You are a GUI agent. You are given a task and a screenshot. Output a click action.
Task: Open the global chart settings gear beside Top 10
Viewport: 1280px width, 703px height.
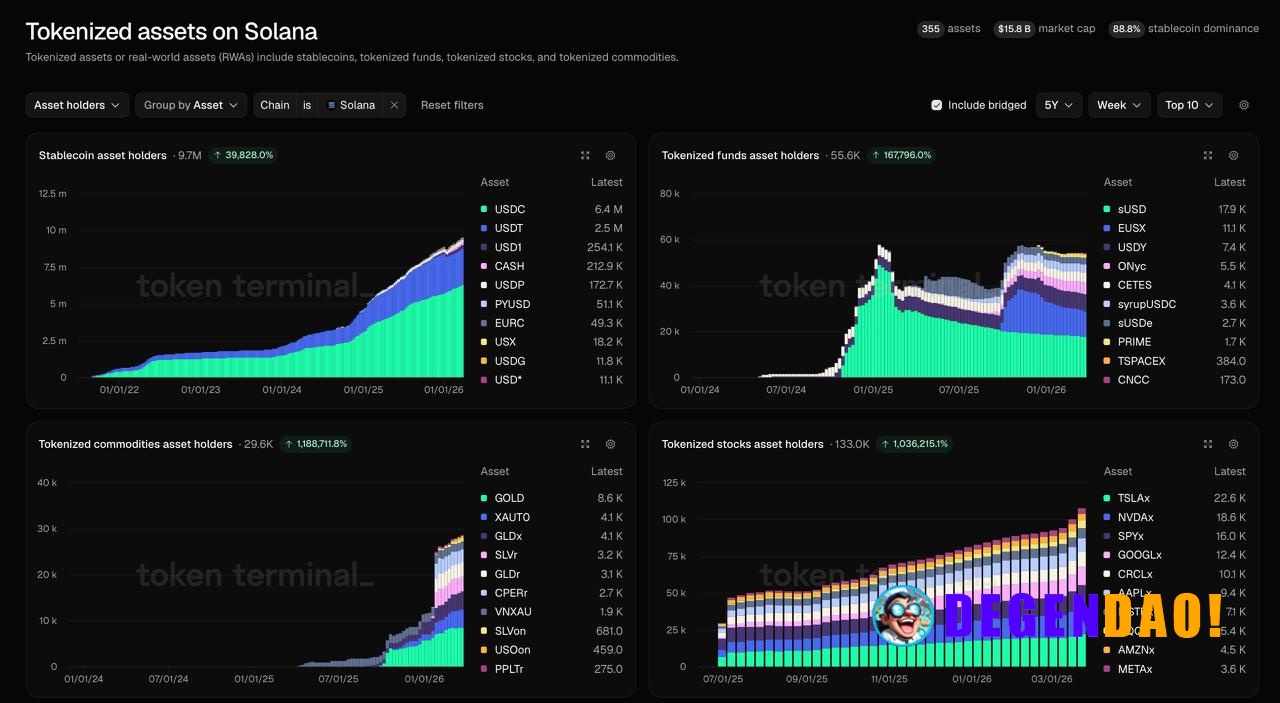[1244, 105]
